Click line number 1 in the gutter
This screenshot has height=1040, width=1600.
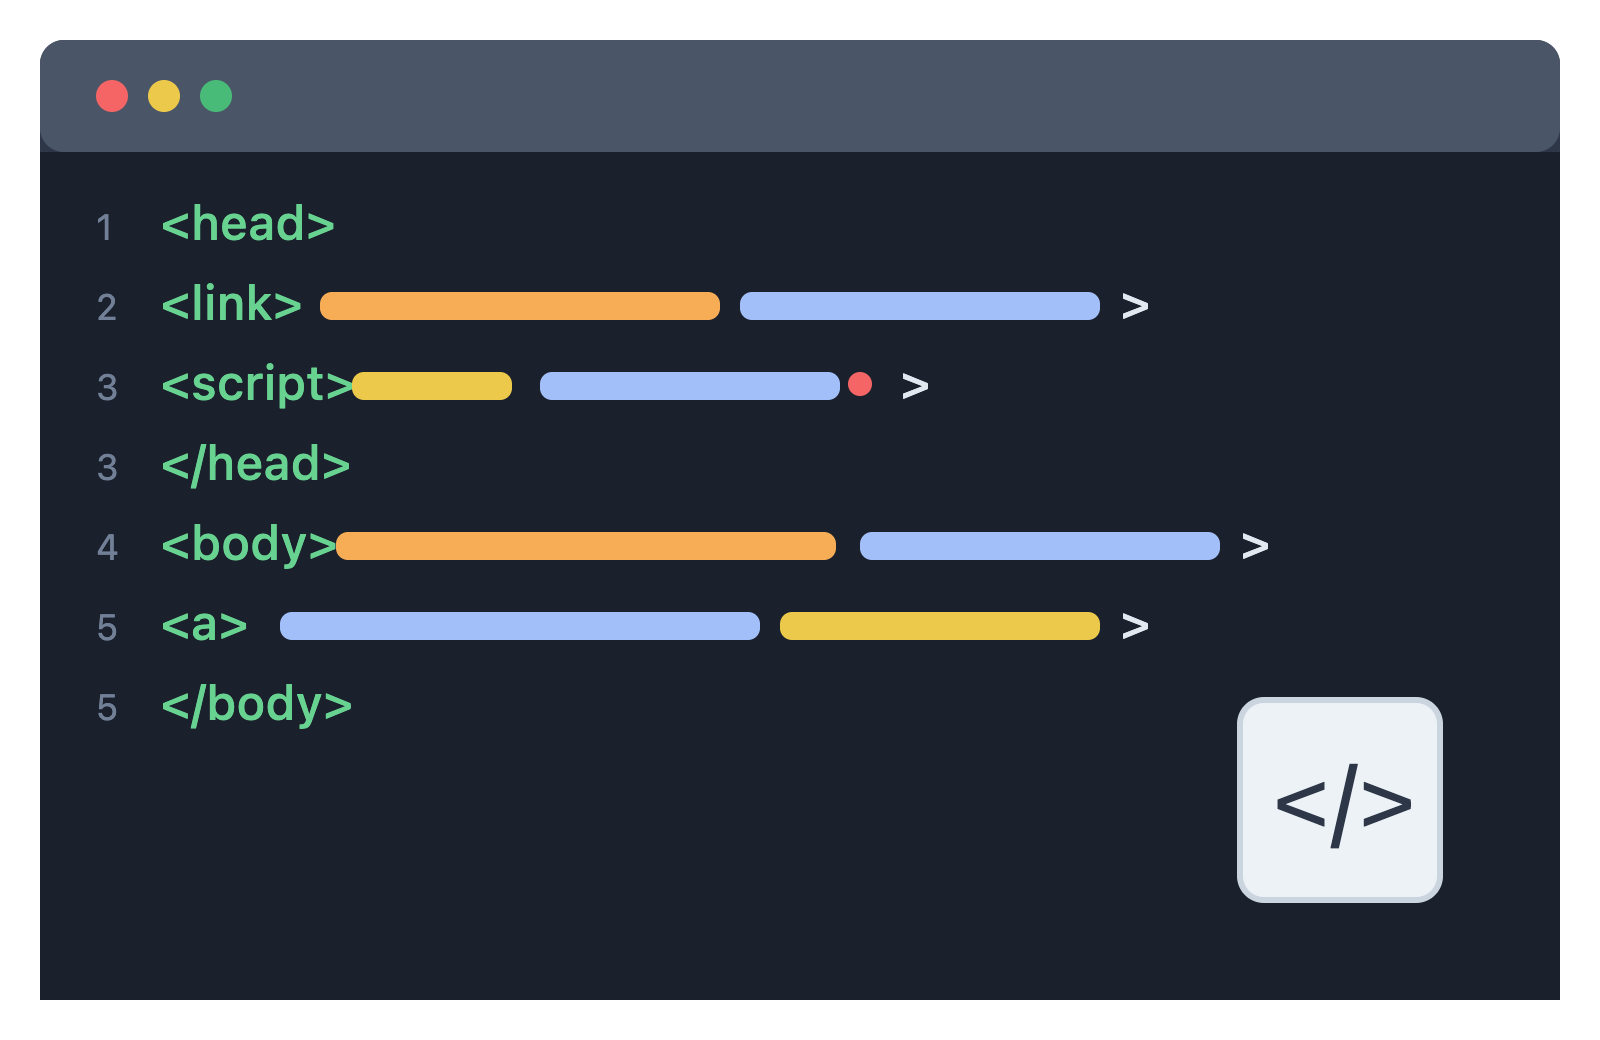tap(105, 227)
